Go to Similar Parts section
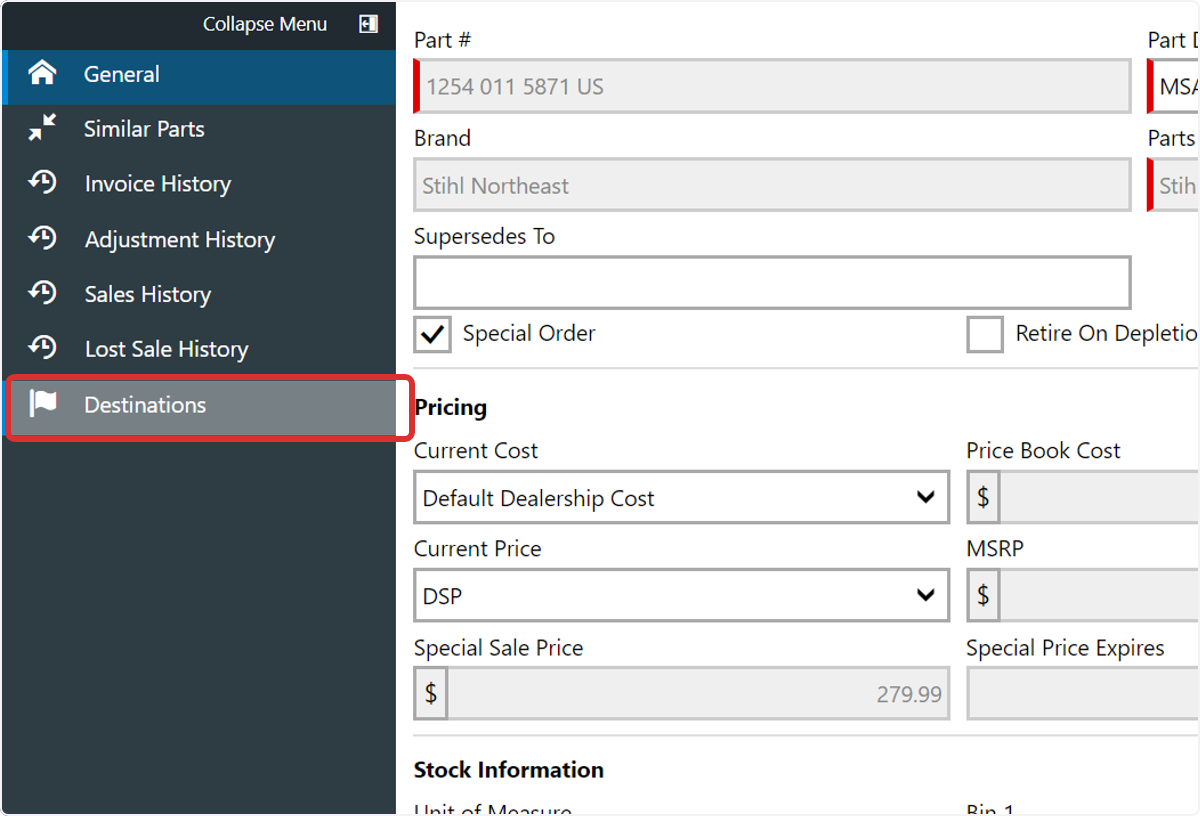This screenshot has width=1200, height=816. click(199, 129)
